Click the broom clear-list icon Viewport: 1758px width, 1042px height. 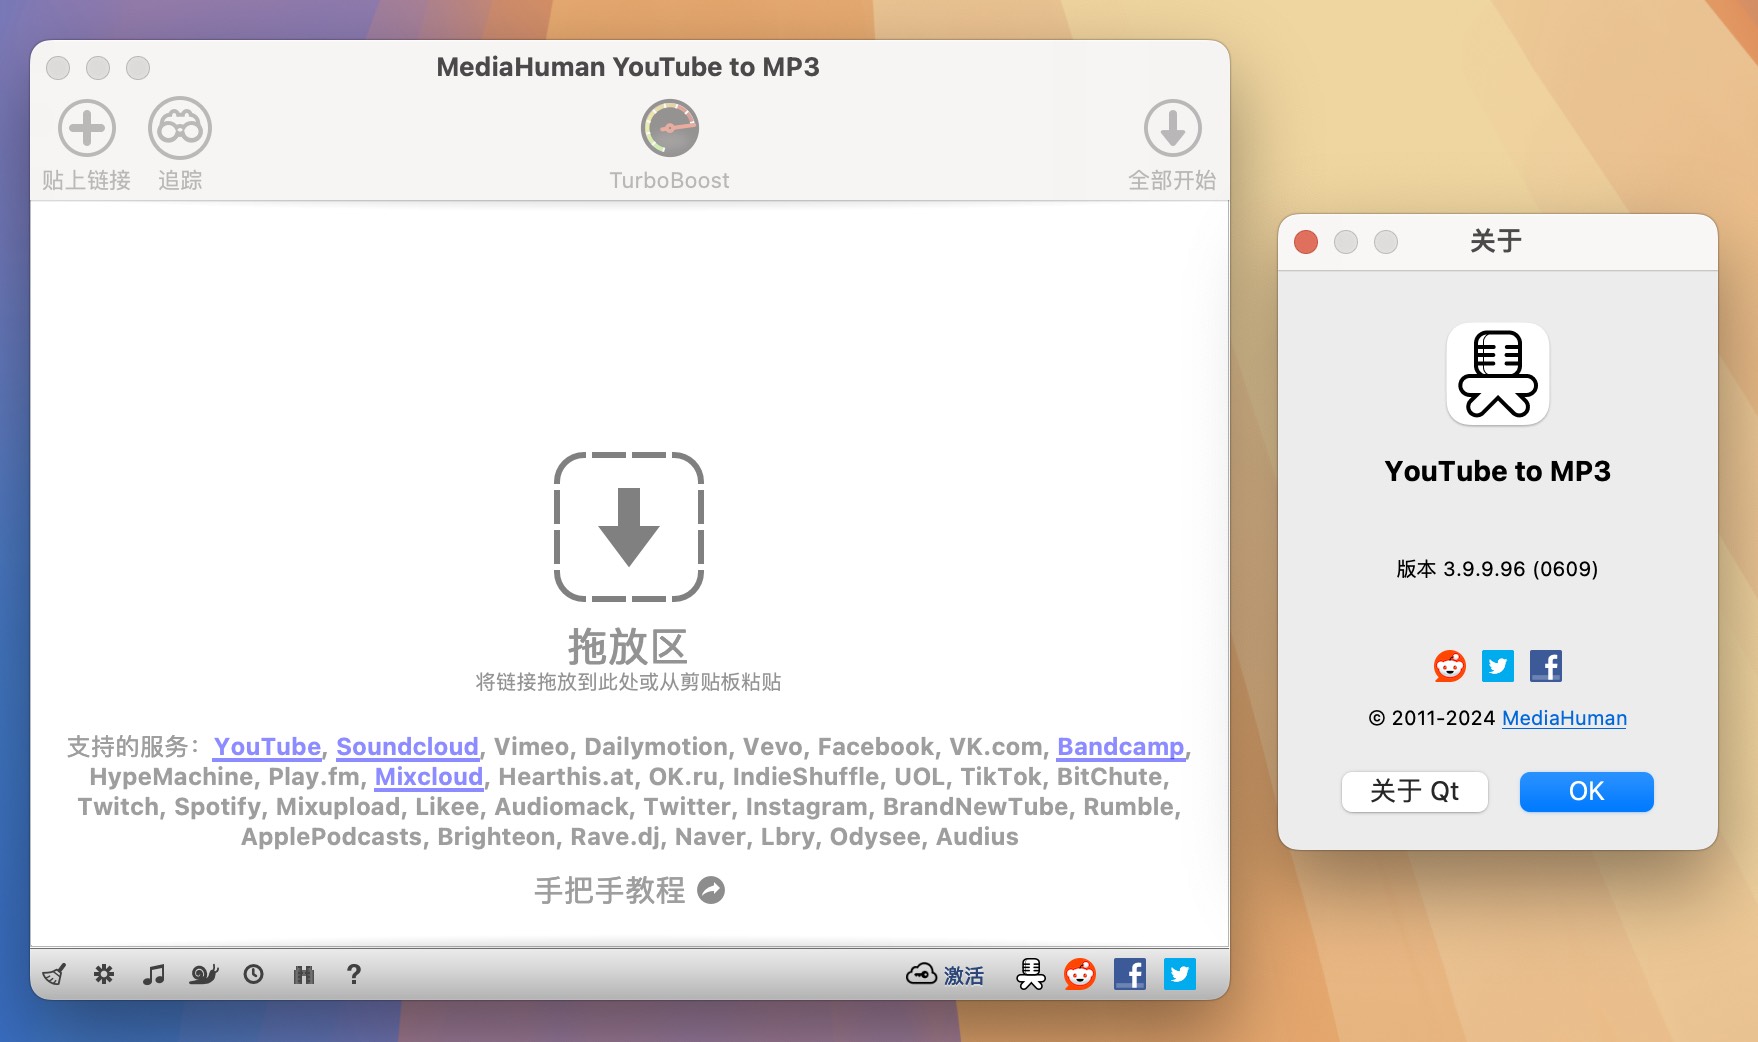[x=54, y=974]
